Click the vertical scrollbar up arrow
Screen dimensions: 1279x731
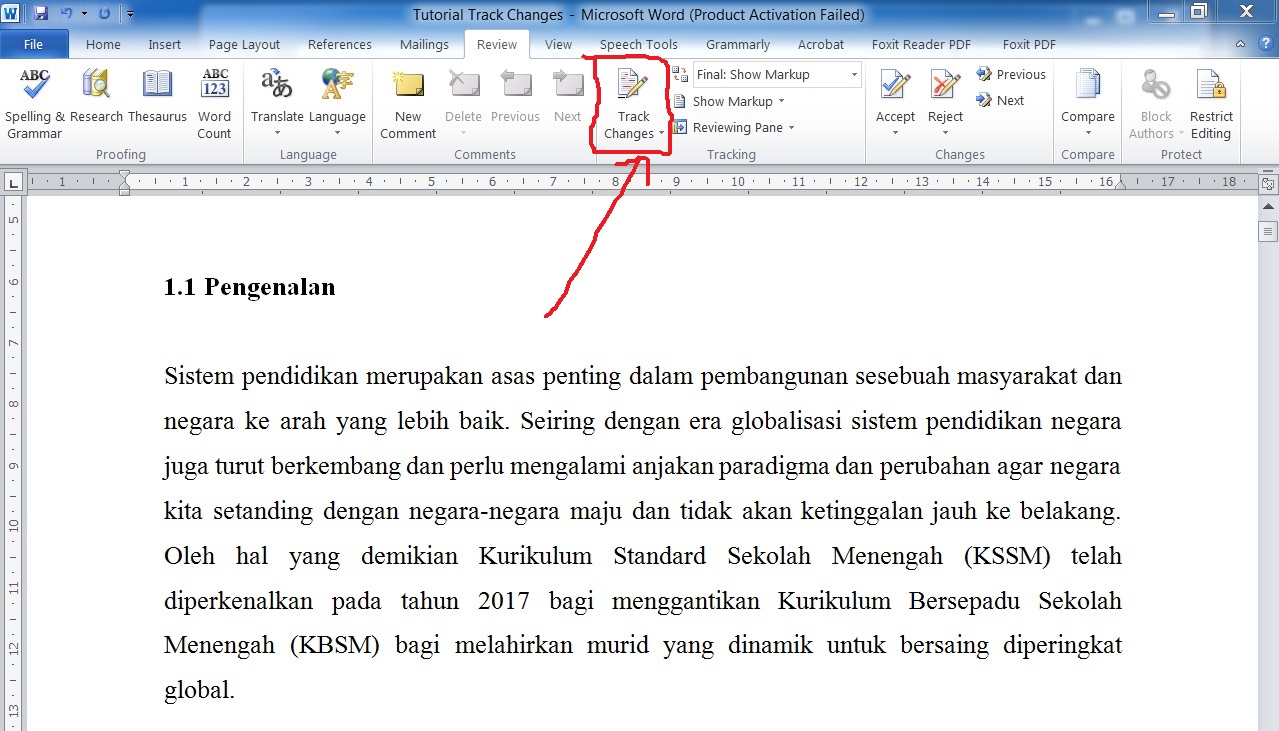1268,206
